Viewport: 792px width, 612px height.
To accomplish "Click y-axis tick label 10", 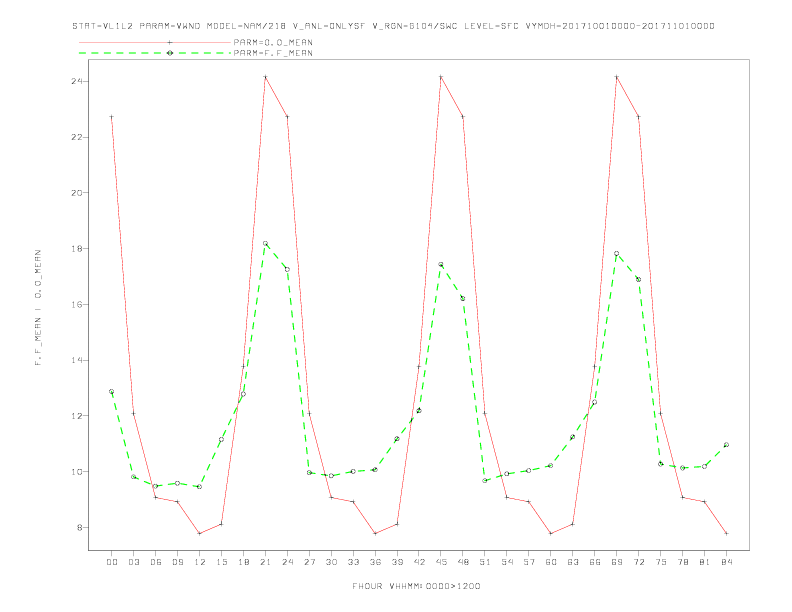I will 76,472.
